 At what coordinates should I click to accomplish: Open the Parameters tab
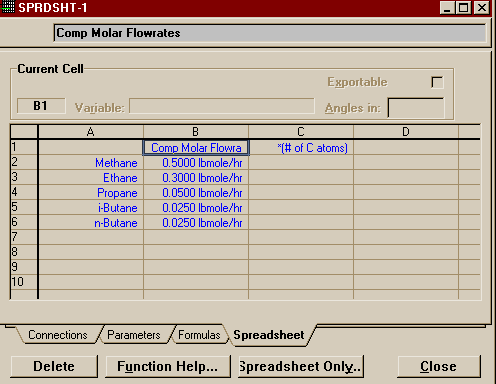[x=134, y=335]
